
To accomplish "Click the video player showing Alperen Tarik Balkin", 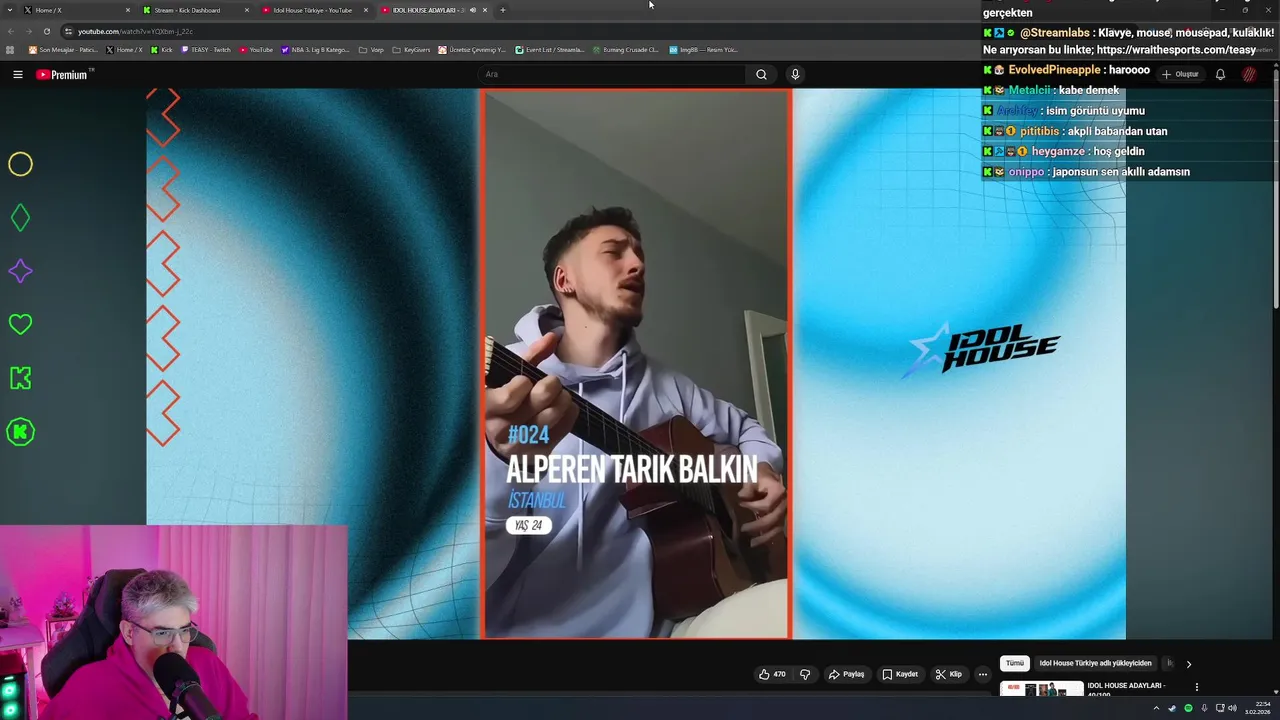I will pos(636,364).
